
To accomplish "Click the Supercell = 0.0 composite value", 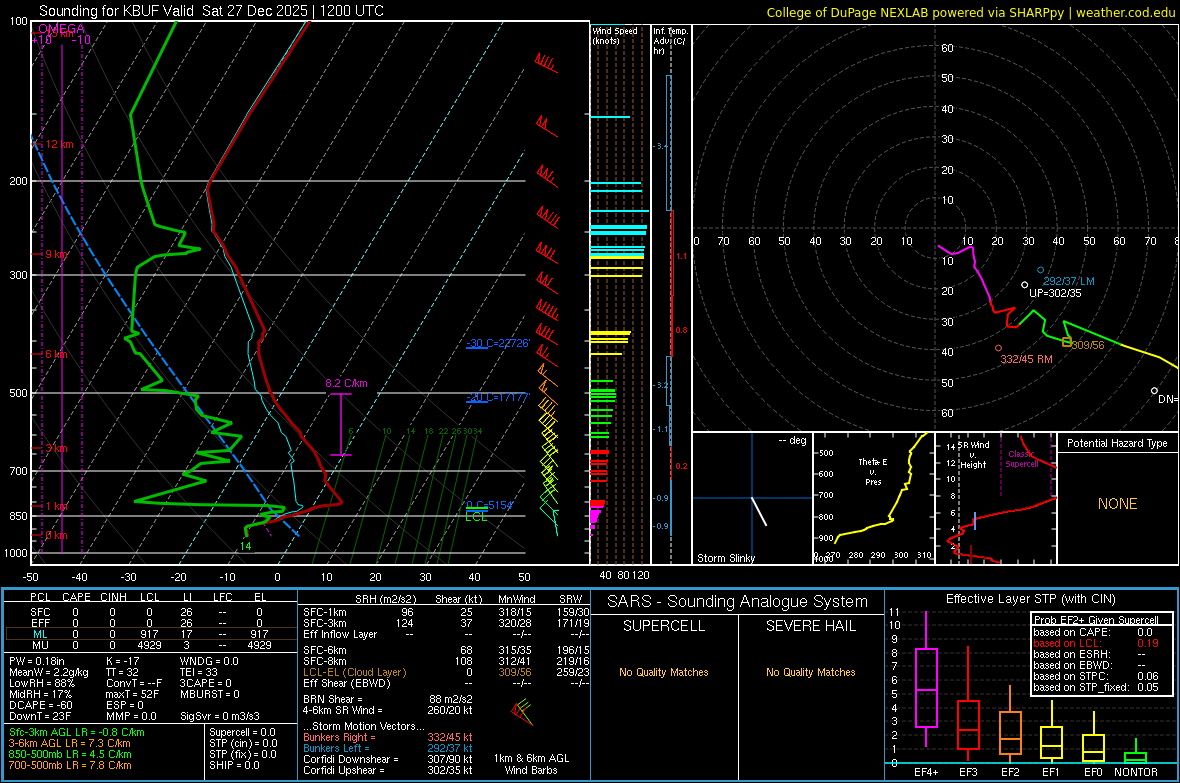I will point(242,732).
